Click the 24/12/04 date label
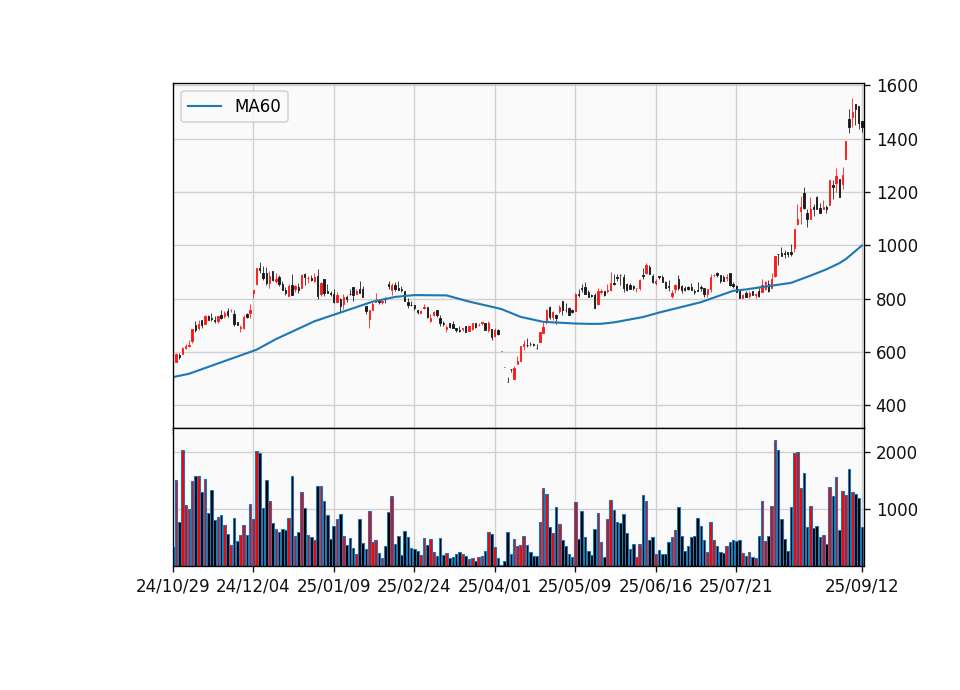Screen dimensions: 960x690 253,586
